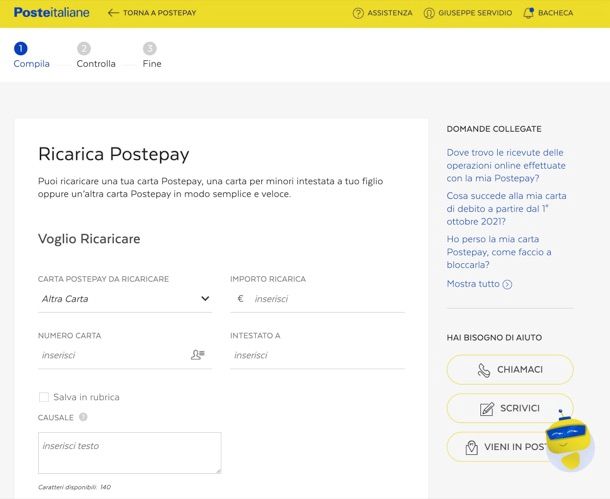Click the Caratteri disponibili: 140 text
The width and height of the screenshot is (610, 499).
click(74, 487)
